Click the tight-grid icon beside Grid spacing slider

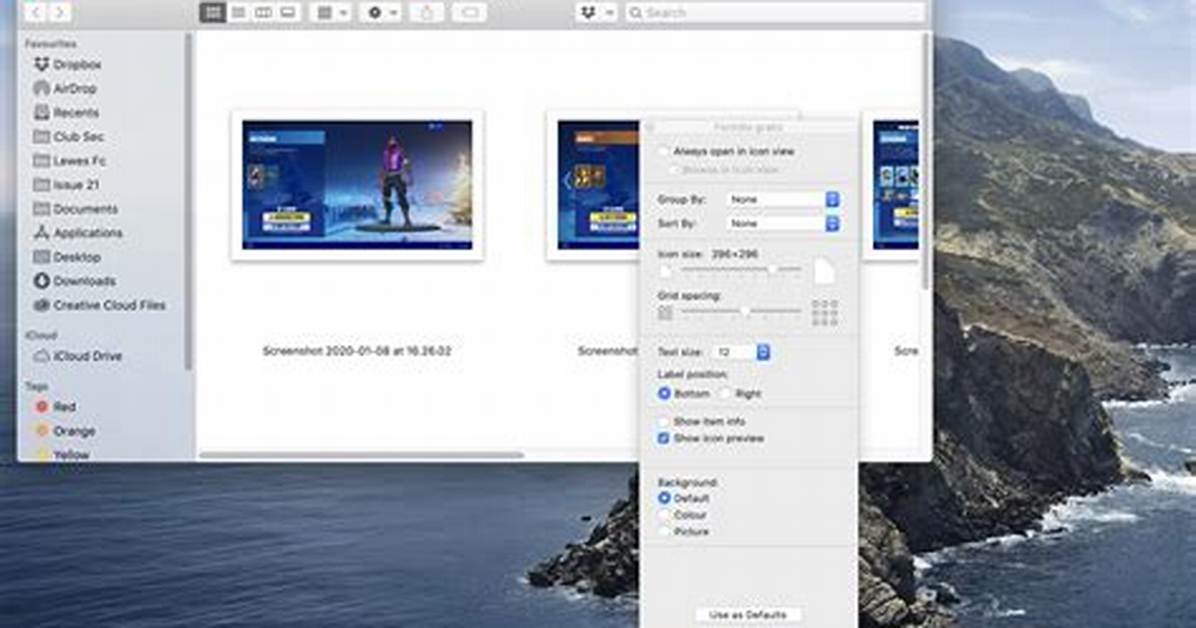click(x=666, y=313)
